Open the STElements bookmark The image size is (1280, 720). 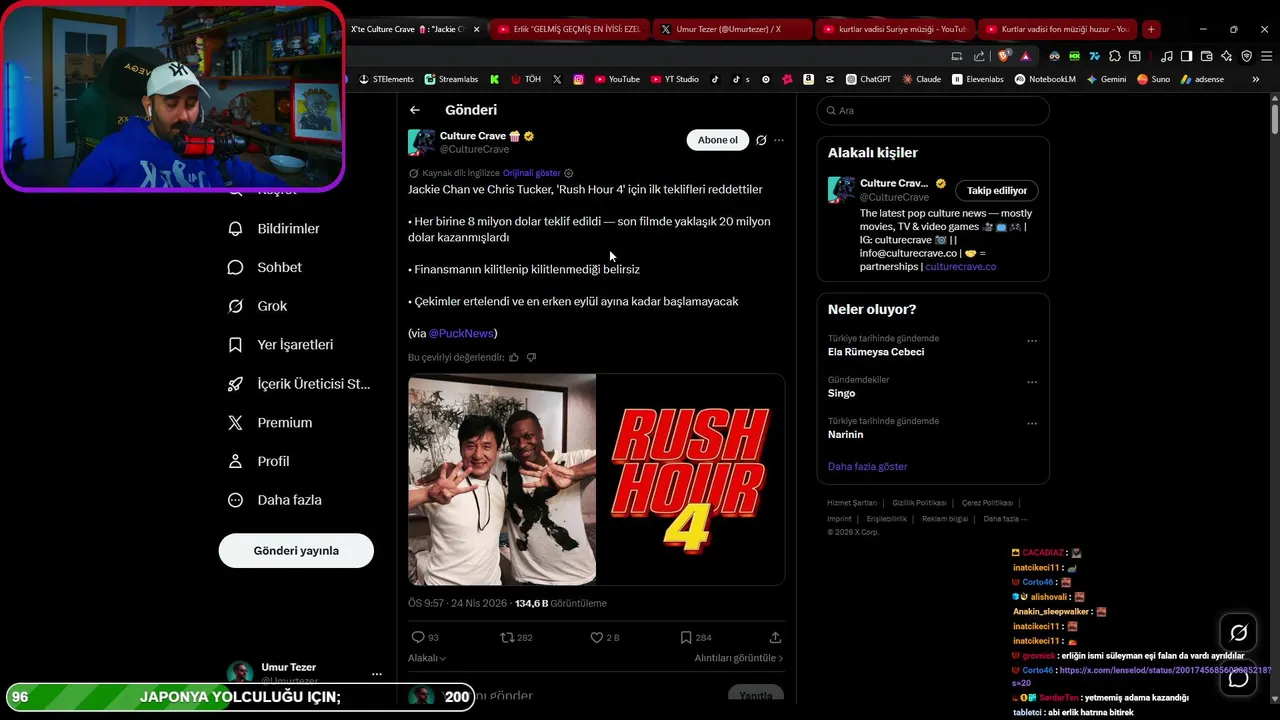tap(386, 79)
